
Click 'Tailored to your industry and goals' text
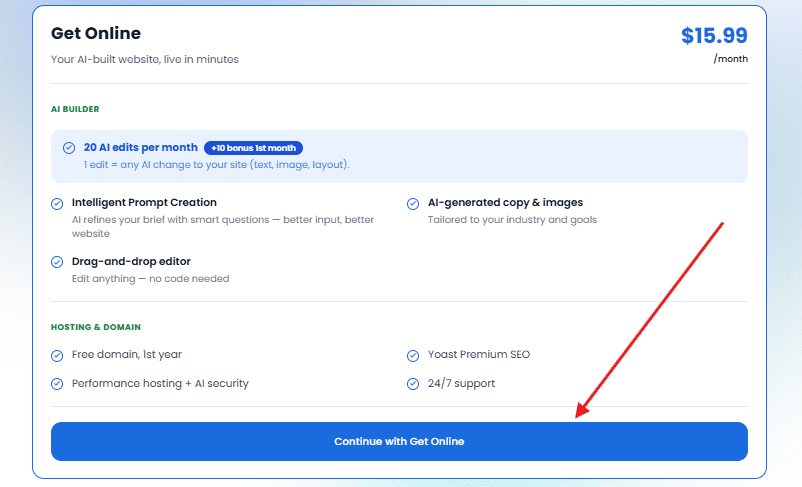pyautogui.click(x=513, y=220)
